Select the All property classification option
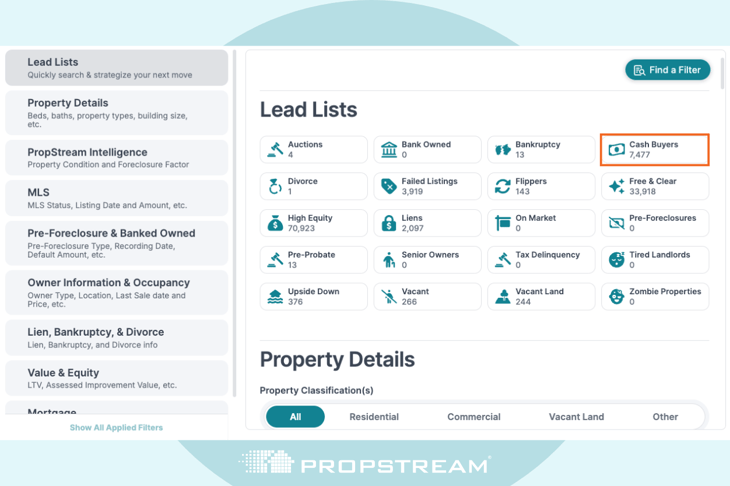The height and width of the screenshot is (486, 730). point(295,417)
